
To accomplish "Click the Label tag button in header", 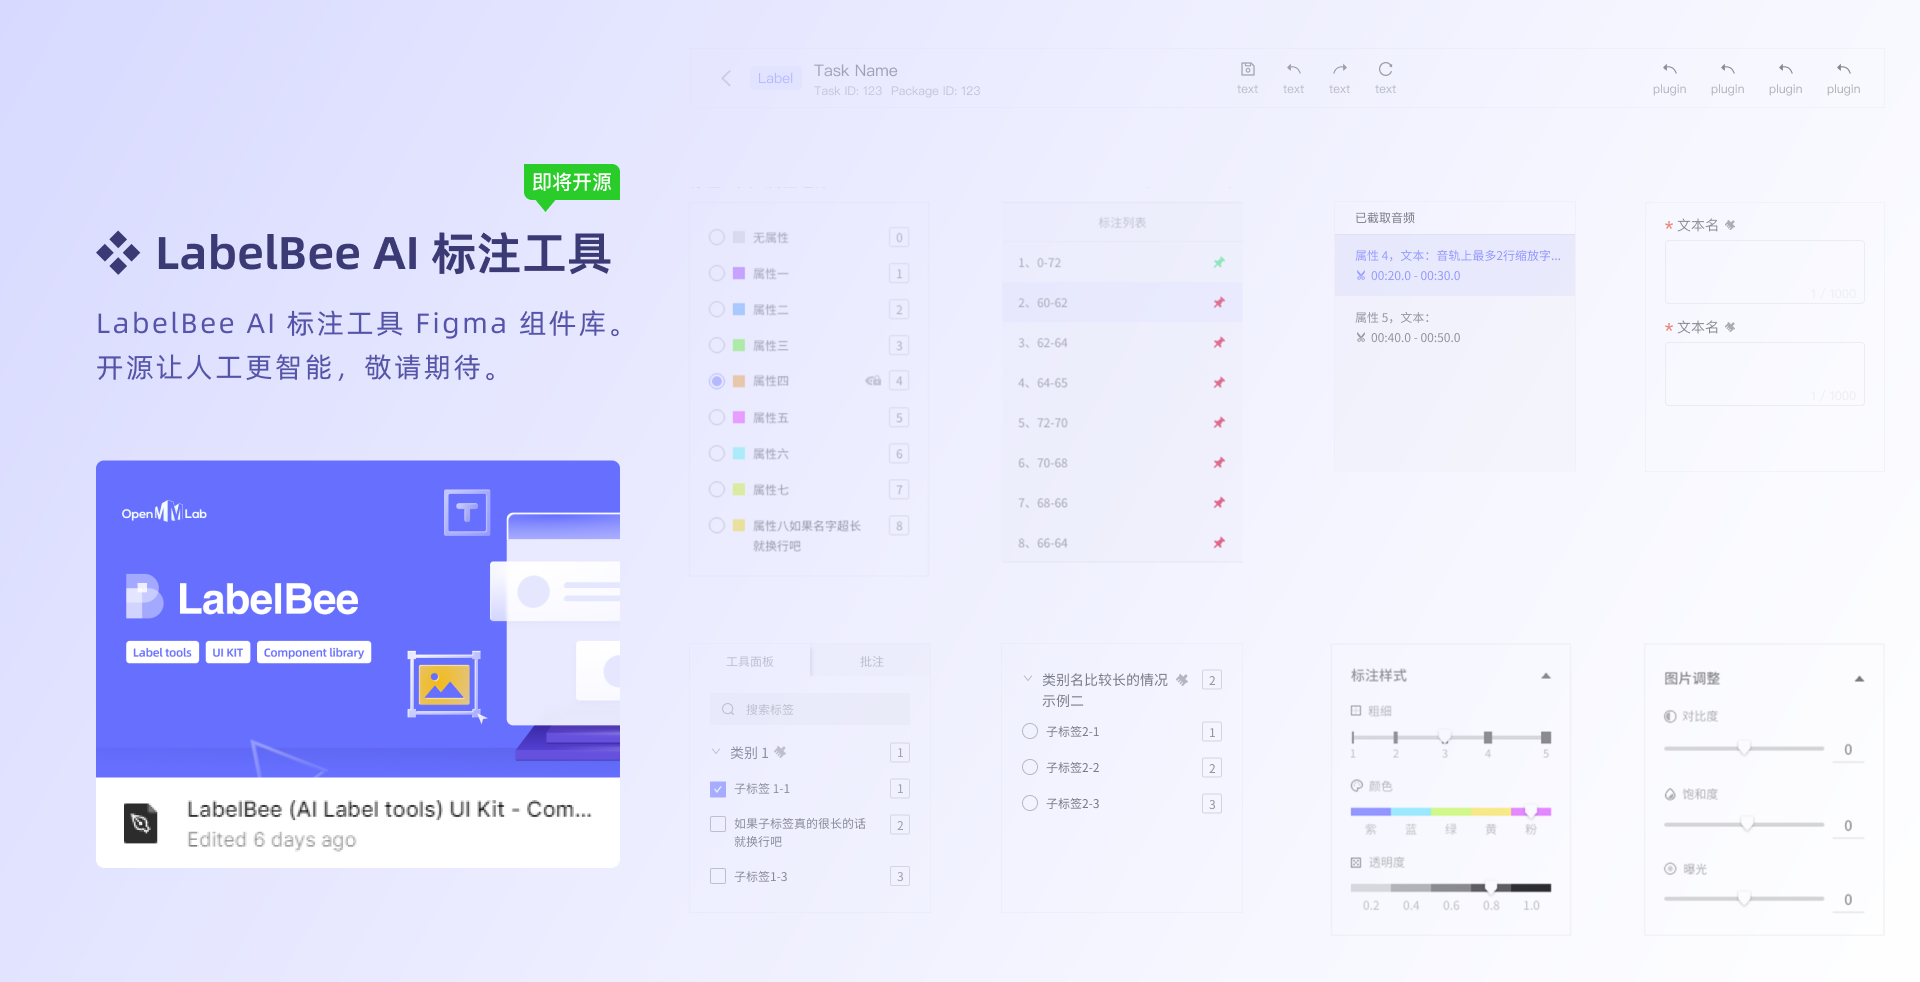I will pyautogui.click(x=775, y=78).
